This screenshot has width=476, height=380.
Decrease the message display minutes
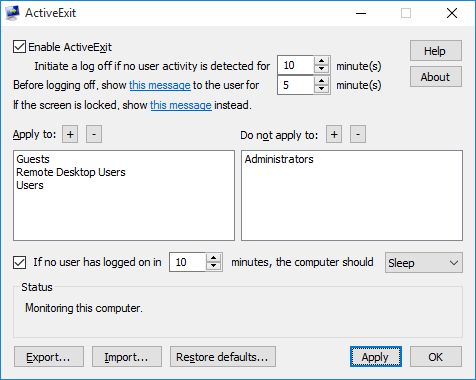click(321, 89)
